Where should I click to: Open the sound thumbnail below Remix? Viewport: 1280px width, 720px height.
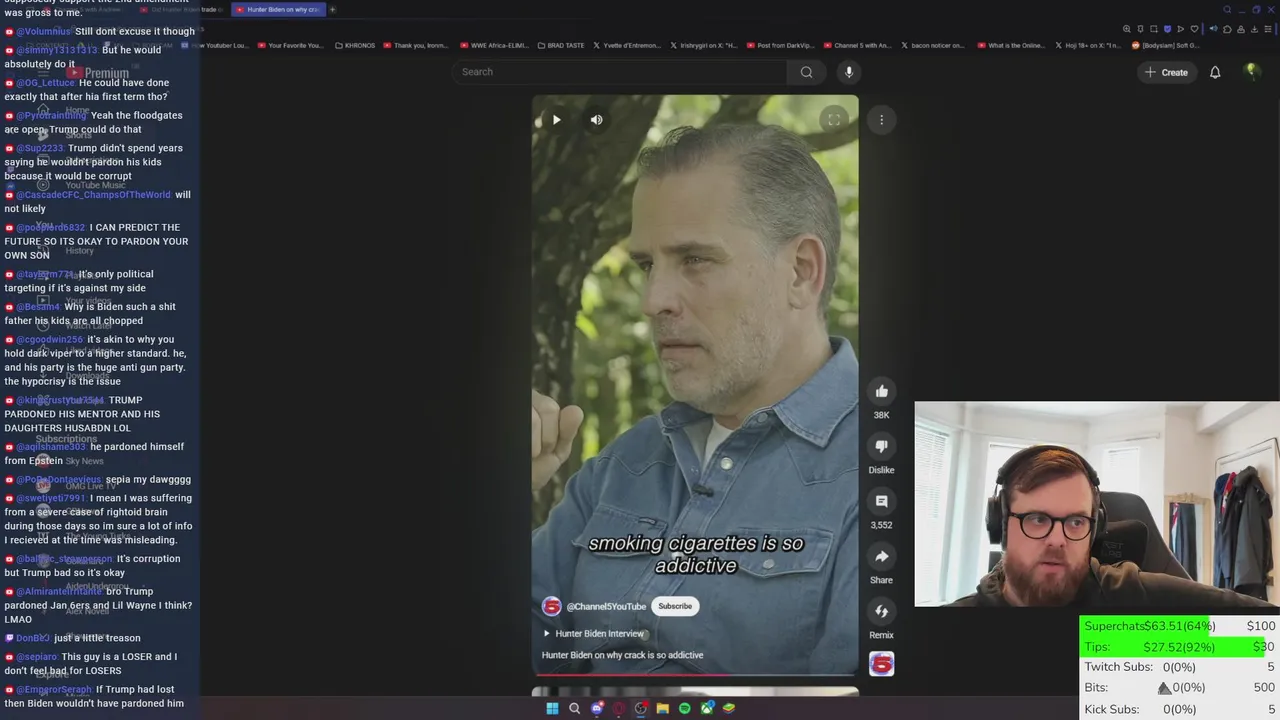pos(881,664)
